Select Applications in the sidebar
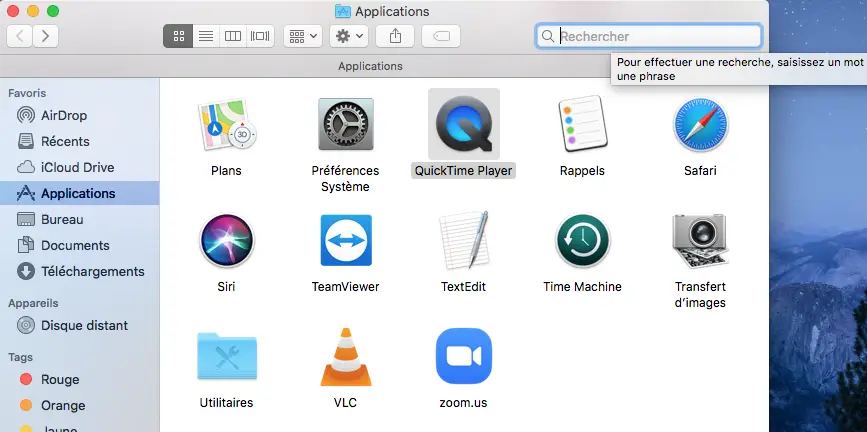Image resolution: width=867 pixels, height=432 pixels. [x=80, y=194]
